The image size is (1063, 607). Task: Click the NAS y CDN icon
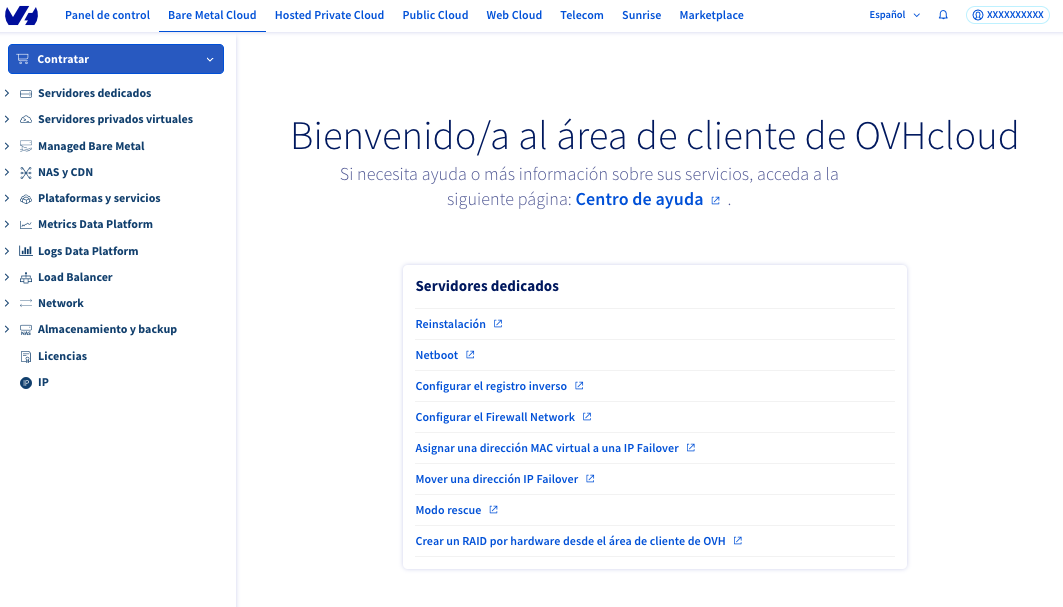tap(24, 171)
